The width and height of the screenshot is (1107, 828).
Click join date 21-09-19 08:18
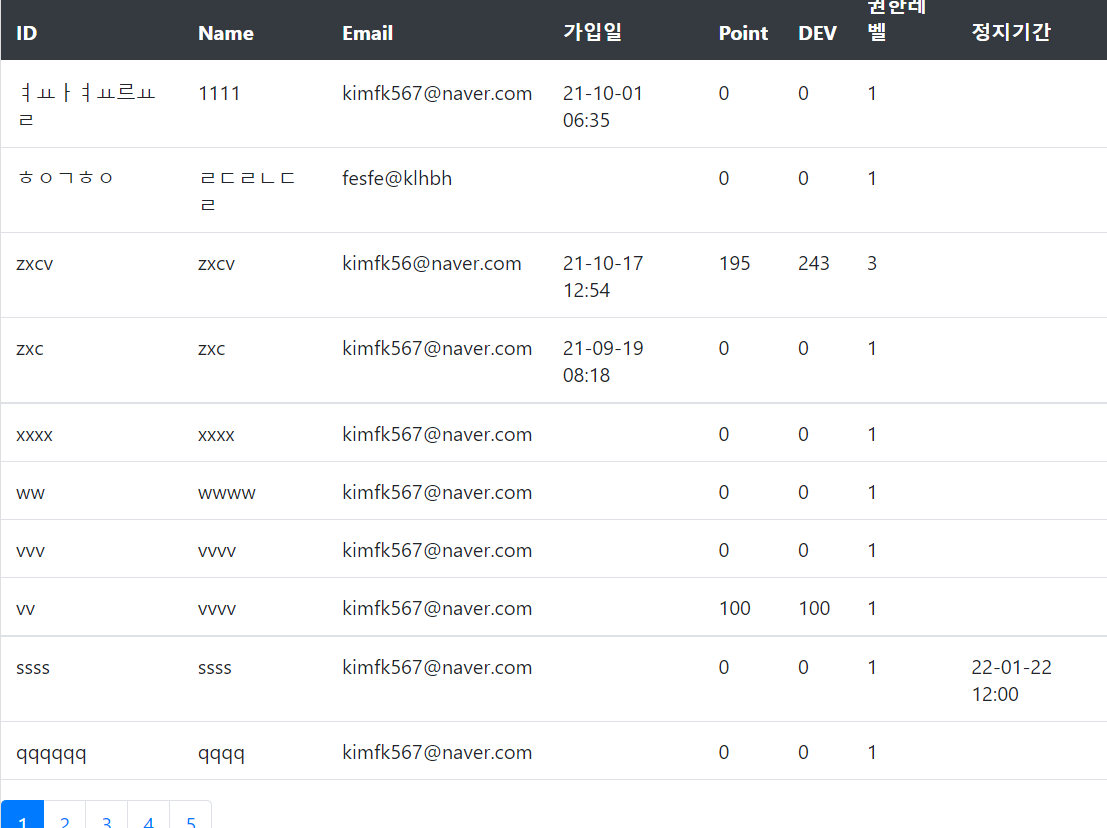click(x=603, y=361)
